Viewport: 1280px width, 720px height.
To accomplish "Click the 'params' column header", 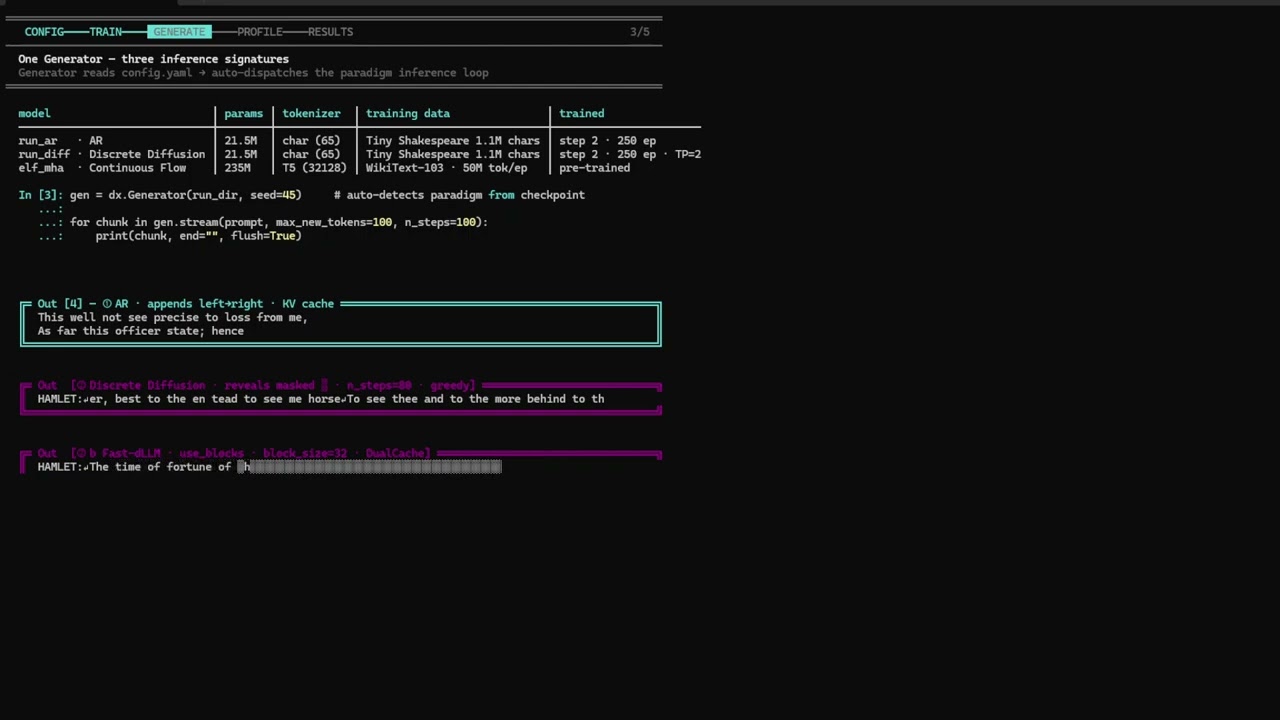I will click(x=243, y=114).
